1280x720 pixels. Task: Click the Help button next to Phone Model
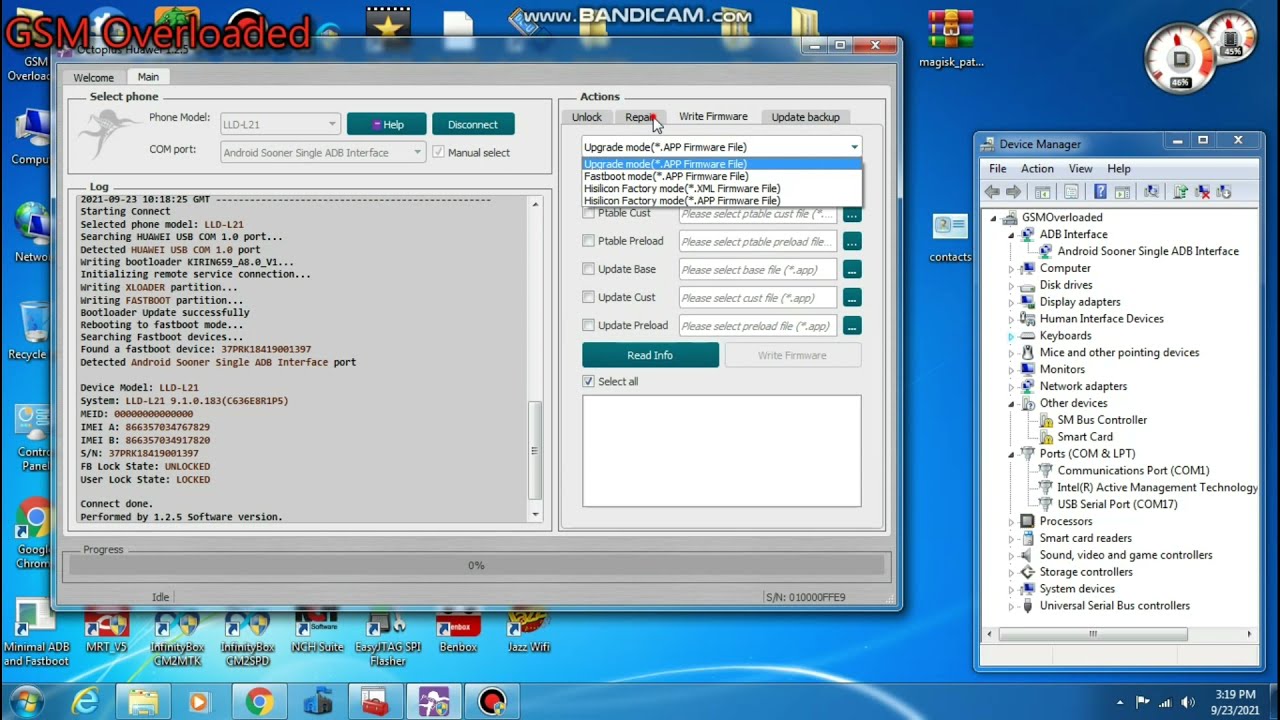387,124
